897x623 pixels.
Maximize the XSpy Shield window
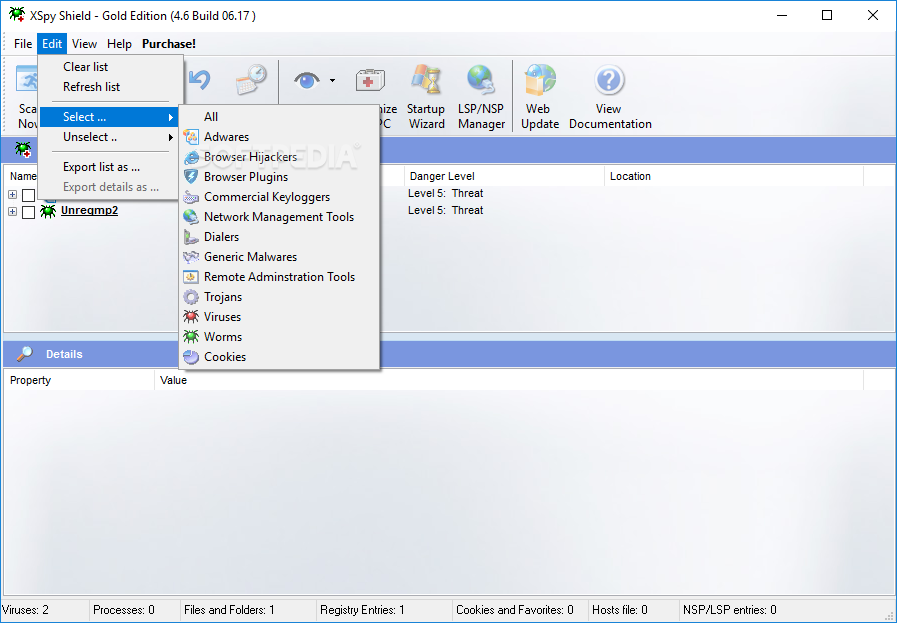[827, 15]
